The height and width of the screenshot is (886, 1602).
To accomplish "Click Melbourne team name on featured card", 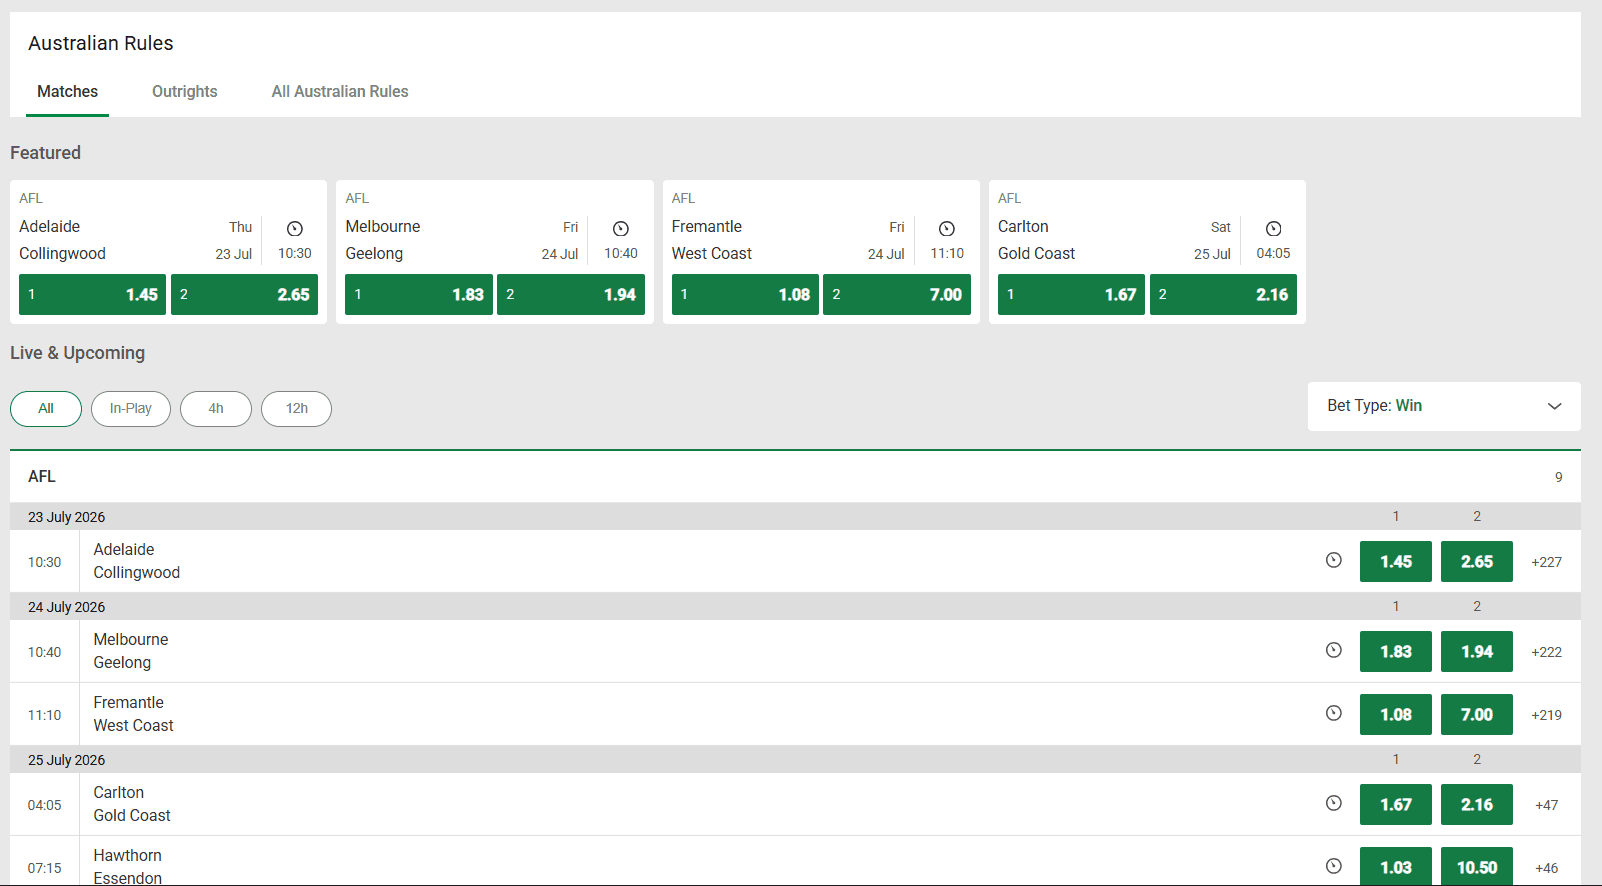I will [383, 227].
